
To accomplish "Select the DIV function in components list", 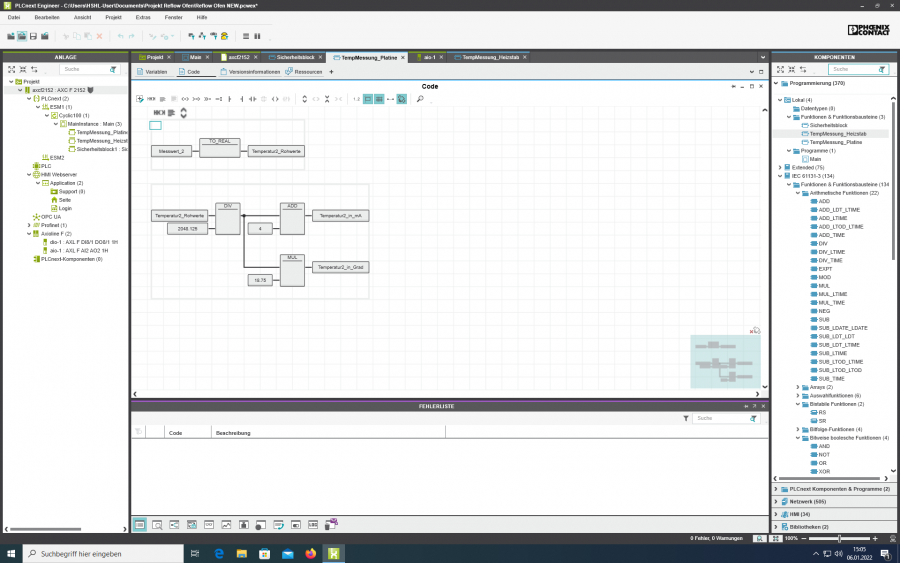I will click(823, 243).
